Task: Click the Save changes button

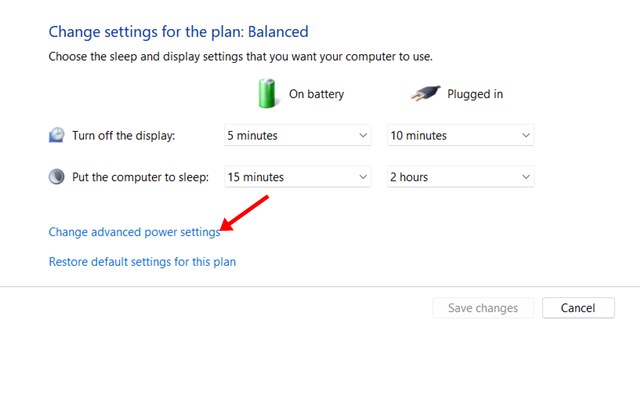Action: click(483, 308)
